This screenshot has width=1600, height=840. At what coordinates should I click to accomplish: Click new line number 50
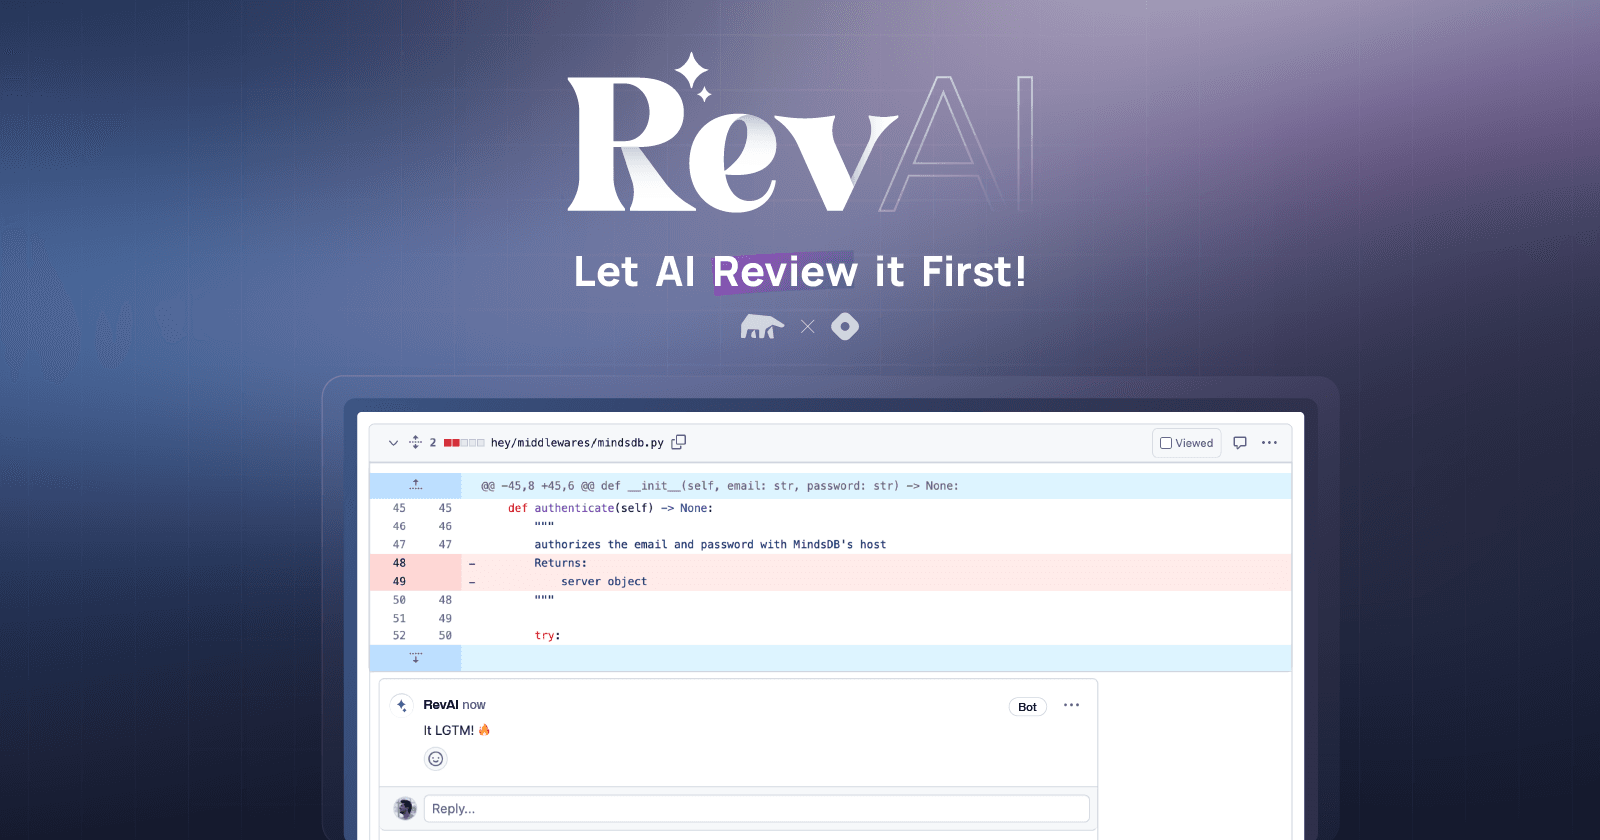pos(445,636)
